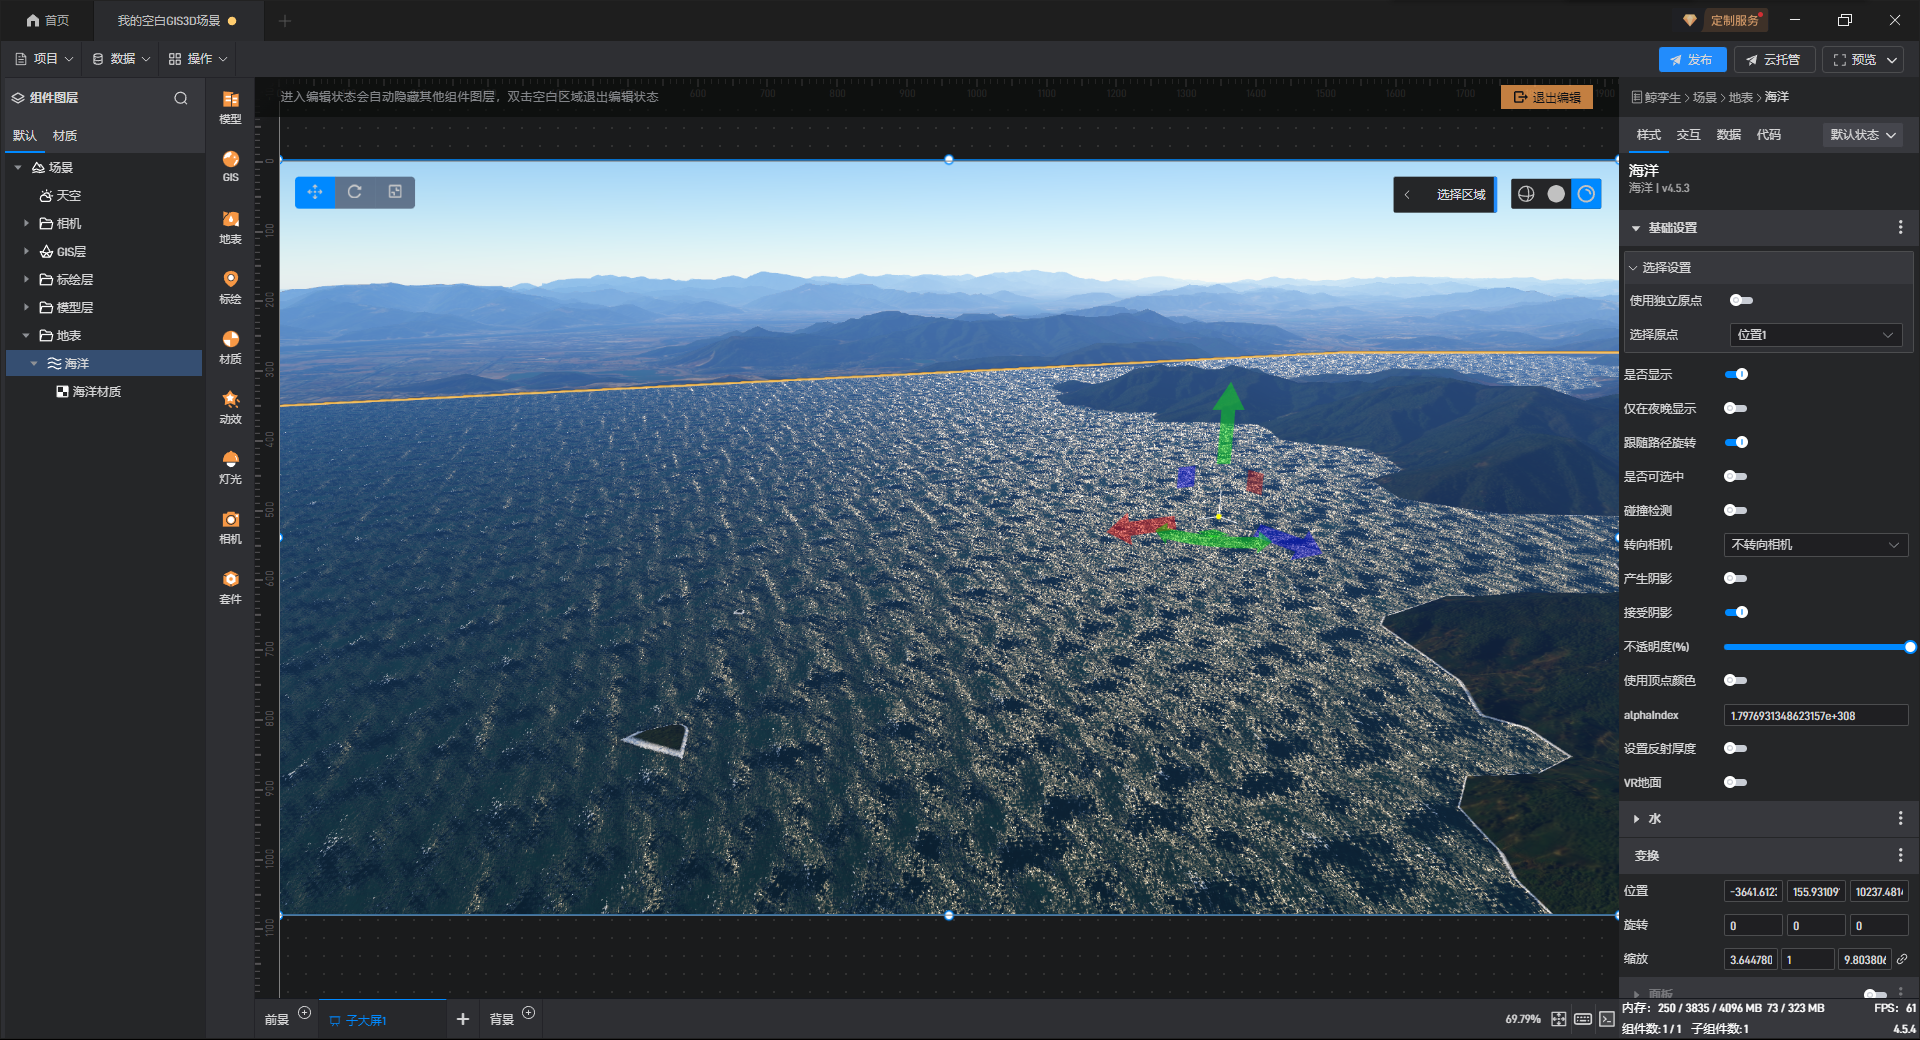Open 变换 section more options menu
The image size is (1920, 1040).
[1900, 855]
